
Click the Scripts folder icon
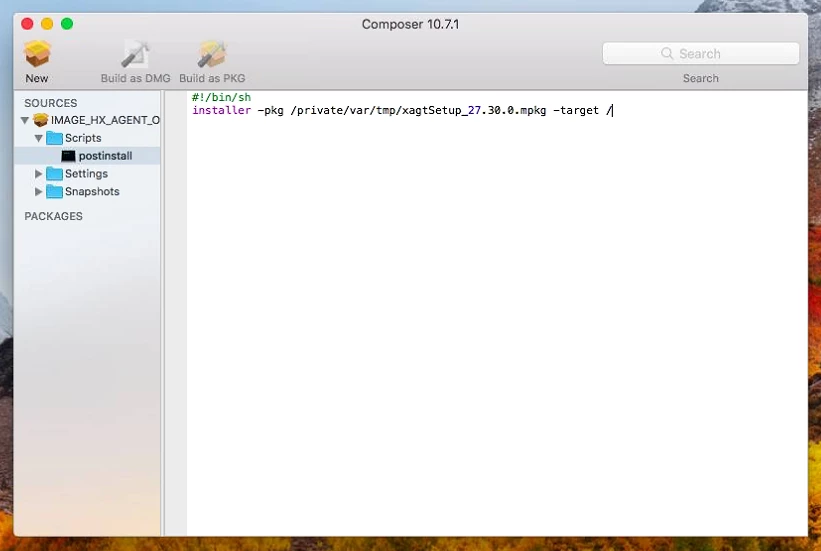pyautogui.click(x=54, y=138)
